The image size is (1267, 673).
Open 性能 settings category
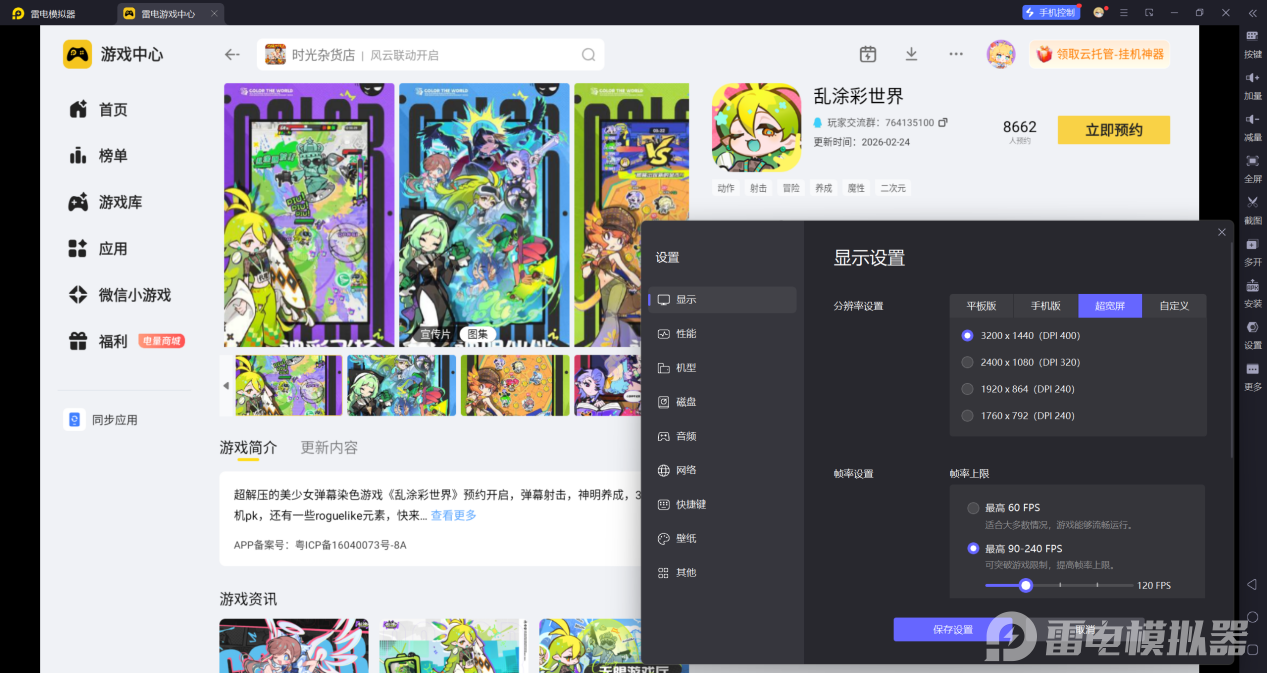click(722, 334)
